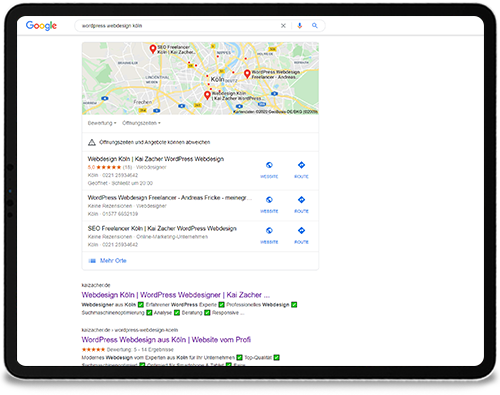Screen dimensions: 500x395
Task: Click the Mehr Orte list icon
Action: [92, 261]
